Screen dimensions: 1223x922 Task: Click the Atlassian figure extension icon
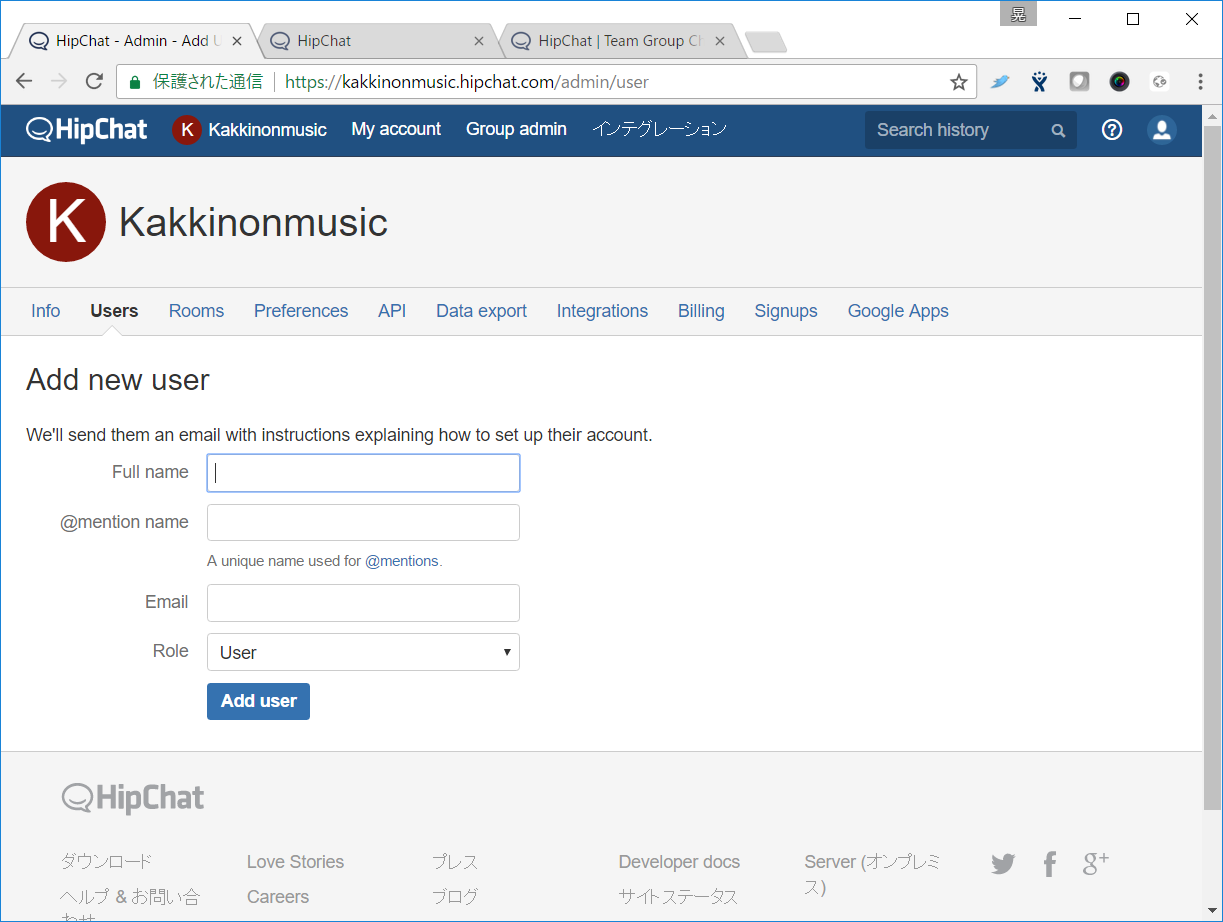[x=1040, y=82]
